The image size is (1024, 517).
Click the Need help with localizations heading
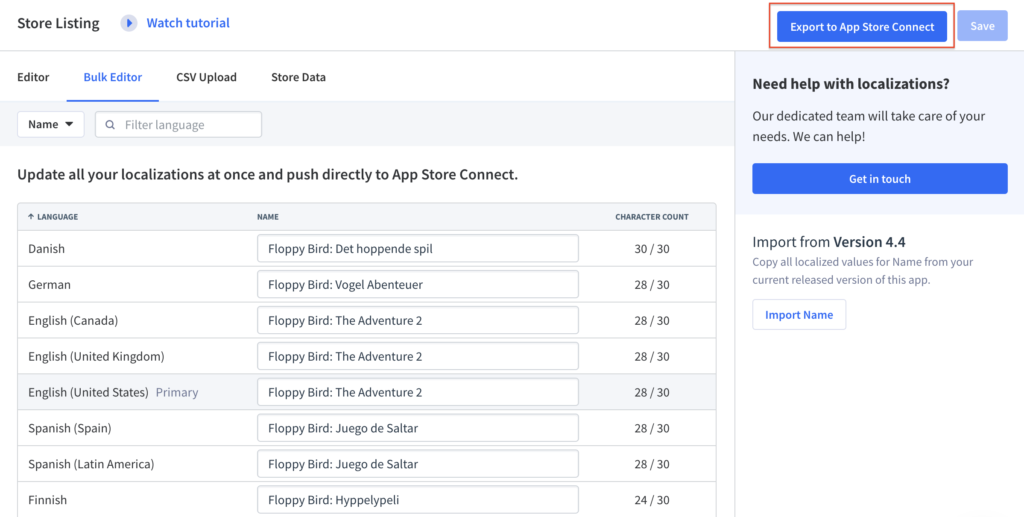coord(851,84)
